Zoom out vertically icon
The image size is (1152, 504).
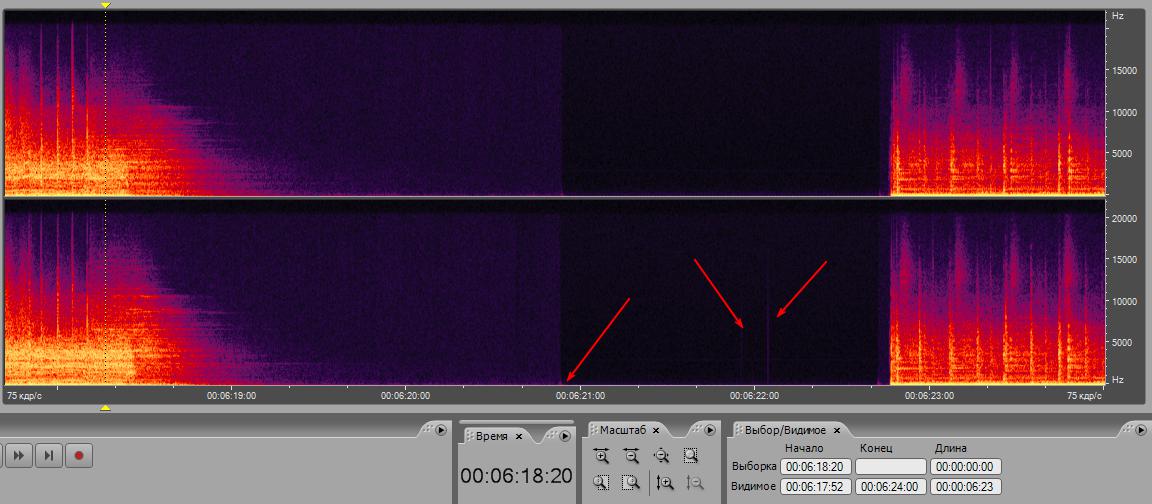click(x=694, y=483)
